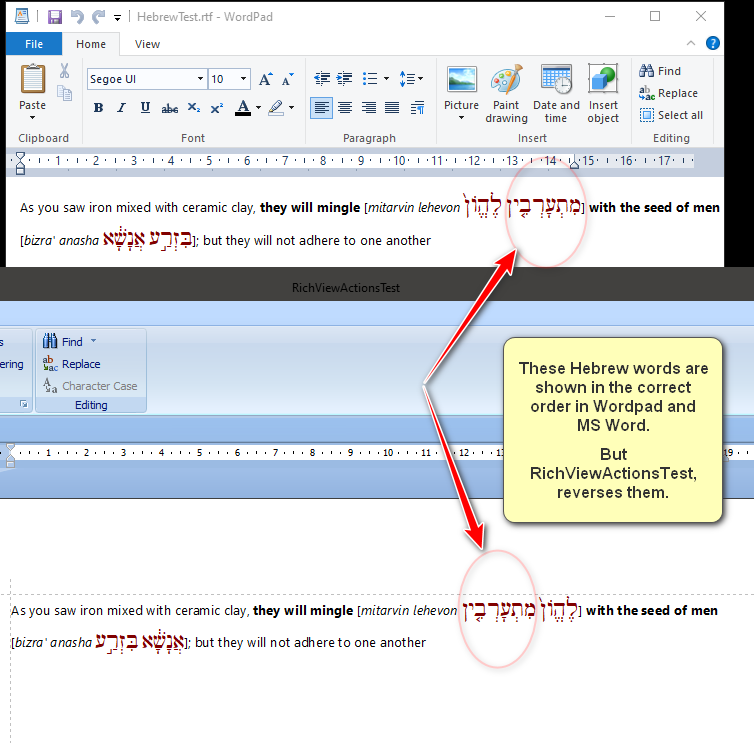Click Replace in RichViewActionsTest Editing group
The image size is (754, 743).
71,364
